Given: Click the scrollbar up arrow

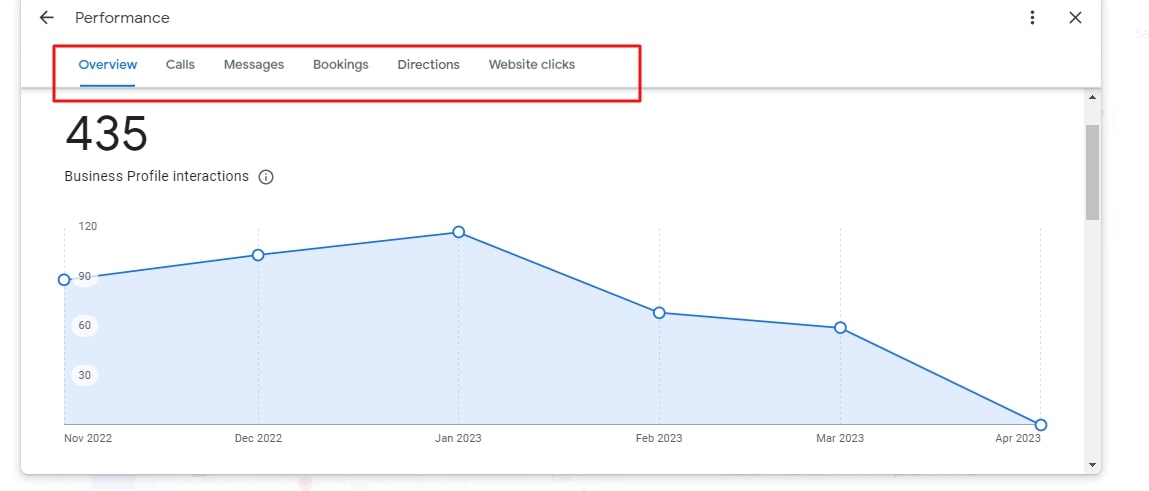Looking at the screenshot, I should tap(1092, 97).
